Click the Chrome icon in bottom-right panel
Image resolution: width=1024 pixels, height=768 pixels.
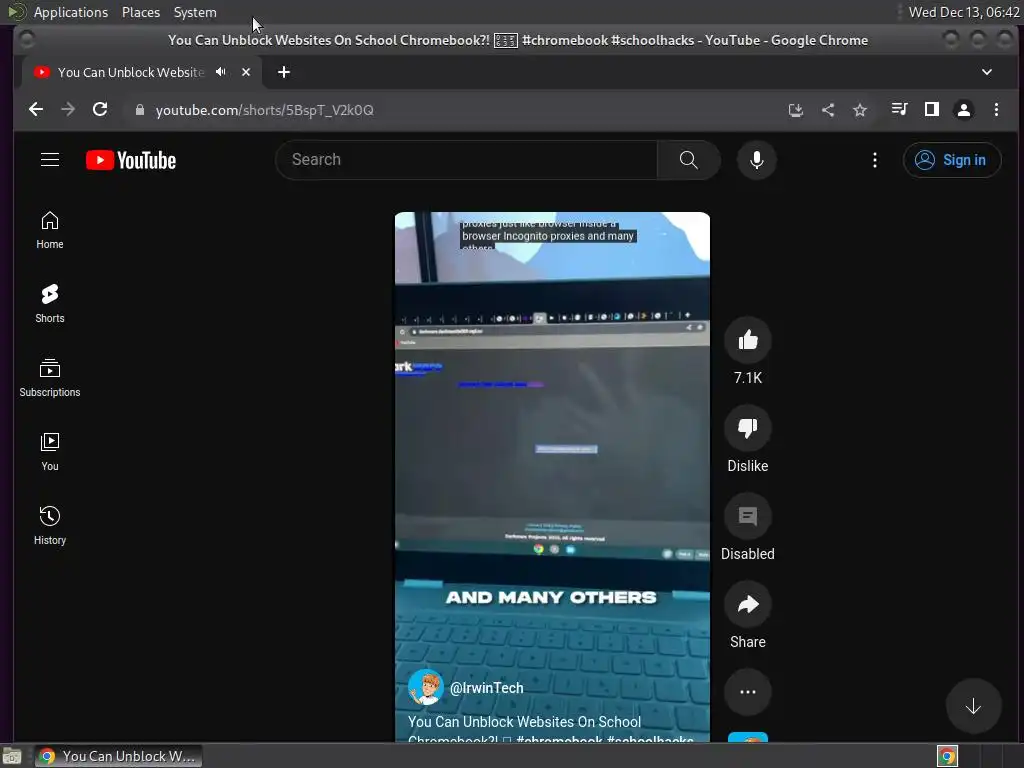coord(947,756)
